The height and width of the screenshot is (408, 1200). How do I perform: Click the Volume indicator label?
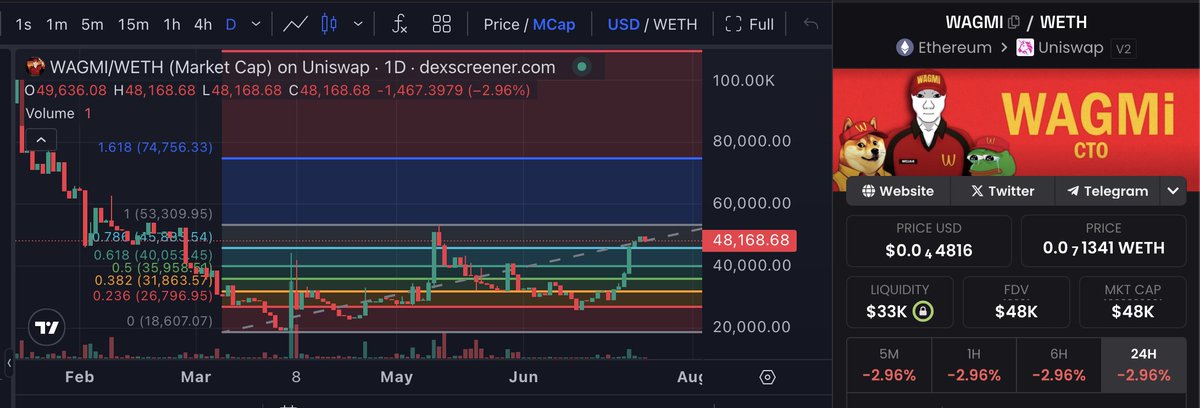[x=50, y=114]
